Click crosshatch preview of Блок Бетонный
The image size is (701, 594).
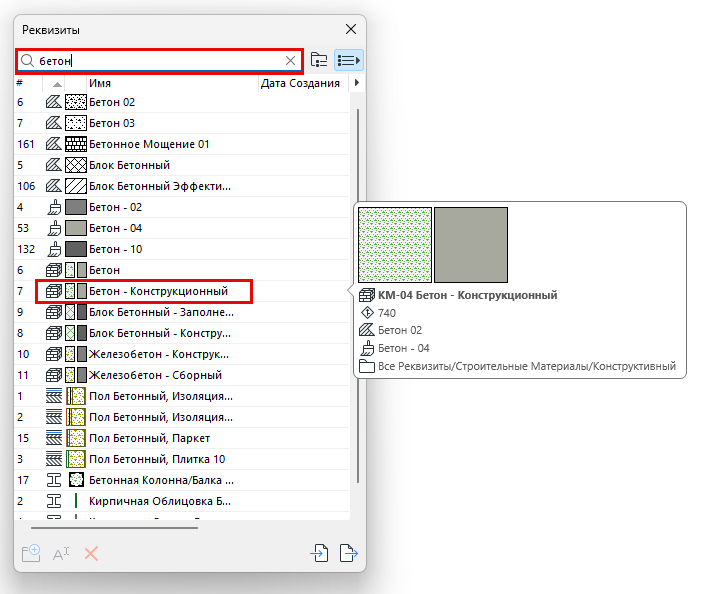coord(76,165)
